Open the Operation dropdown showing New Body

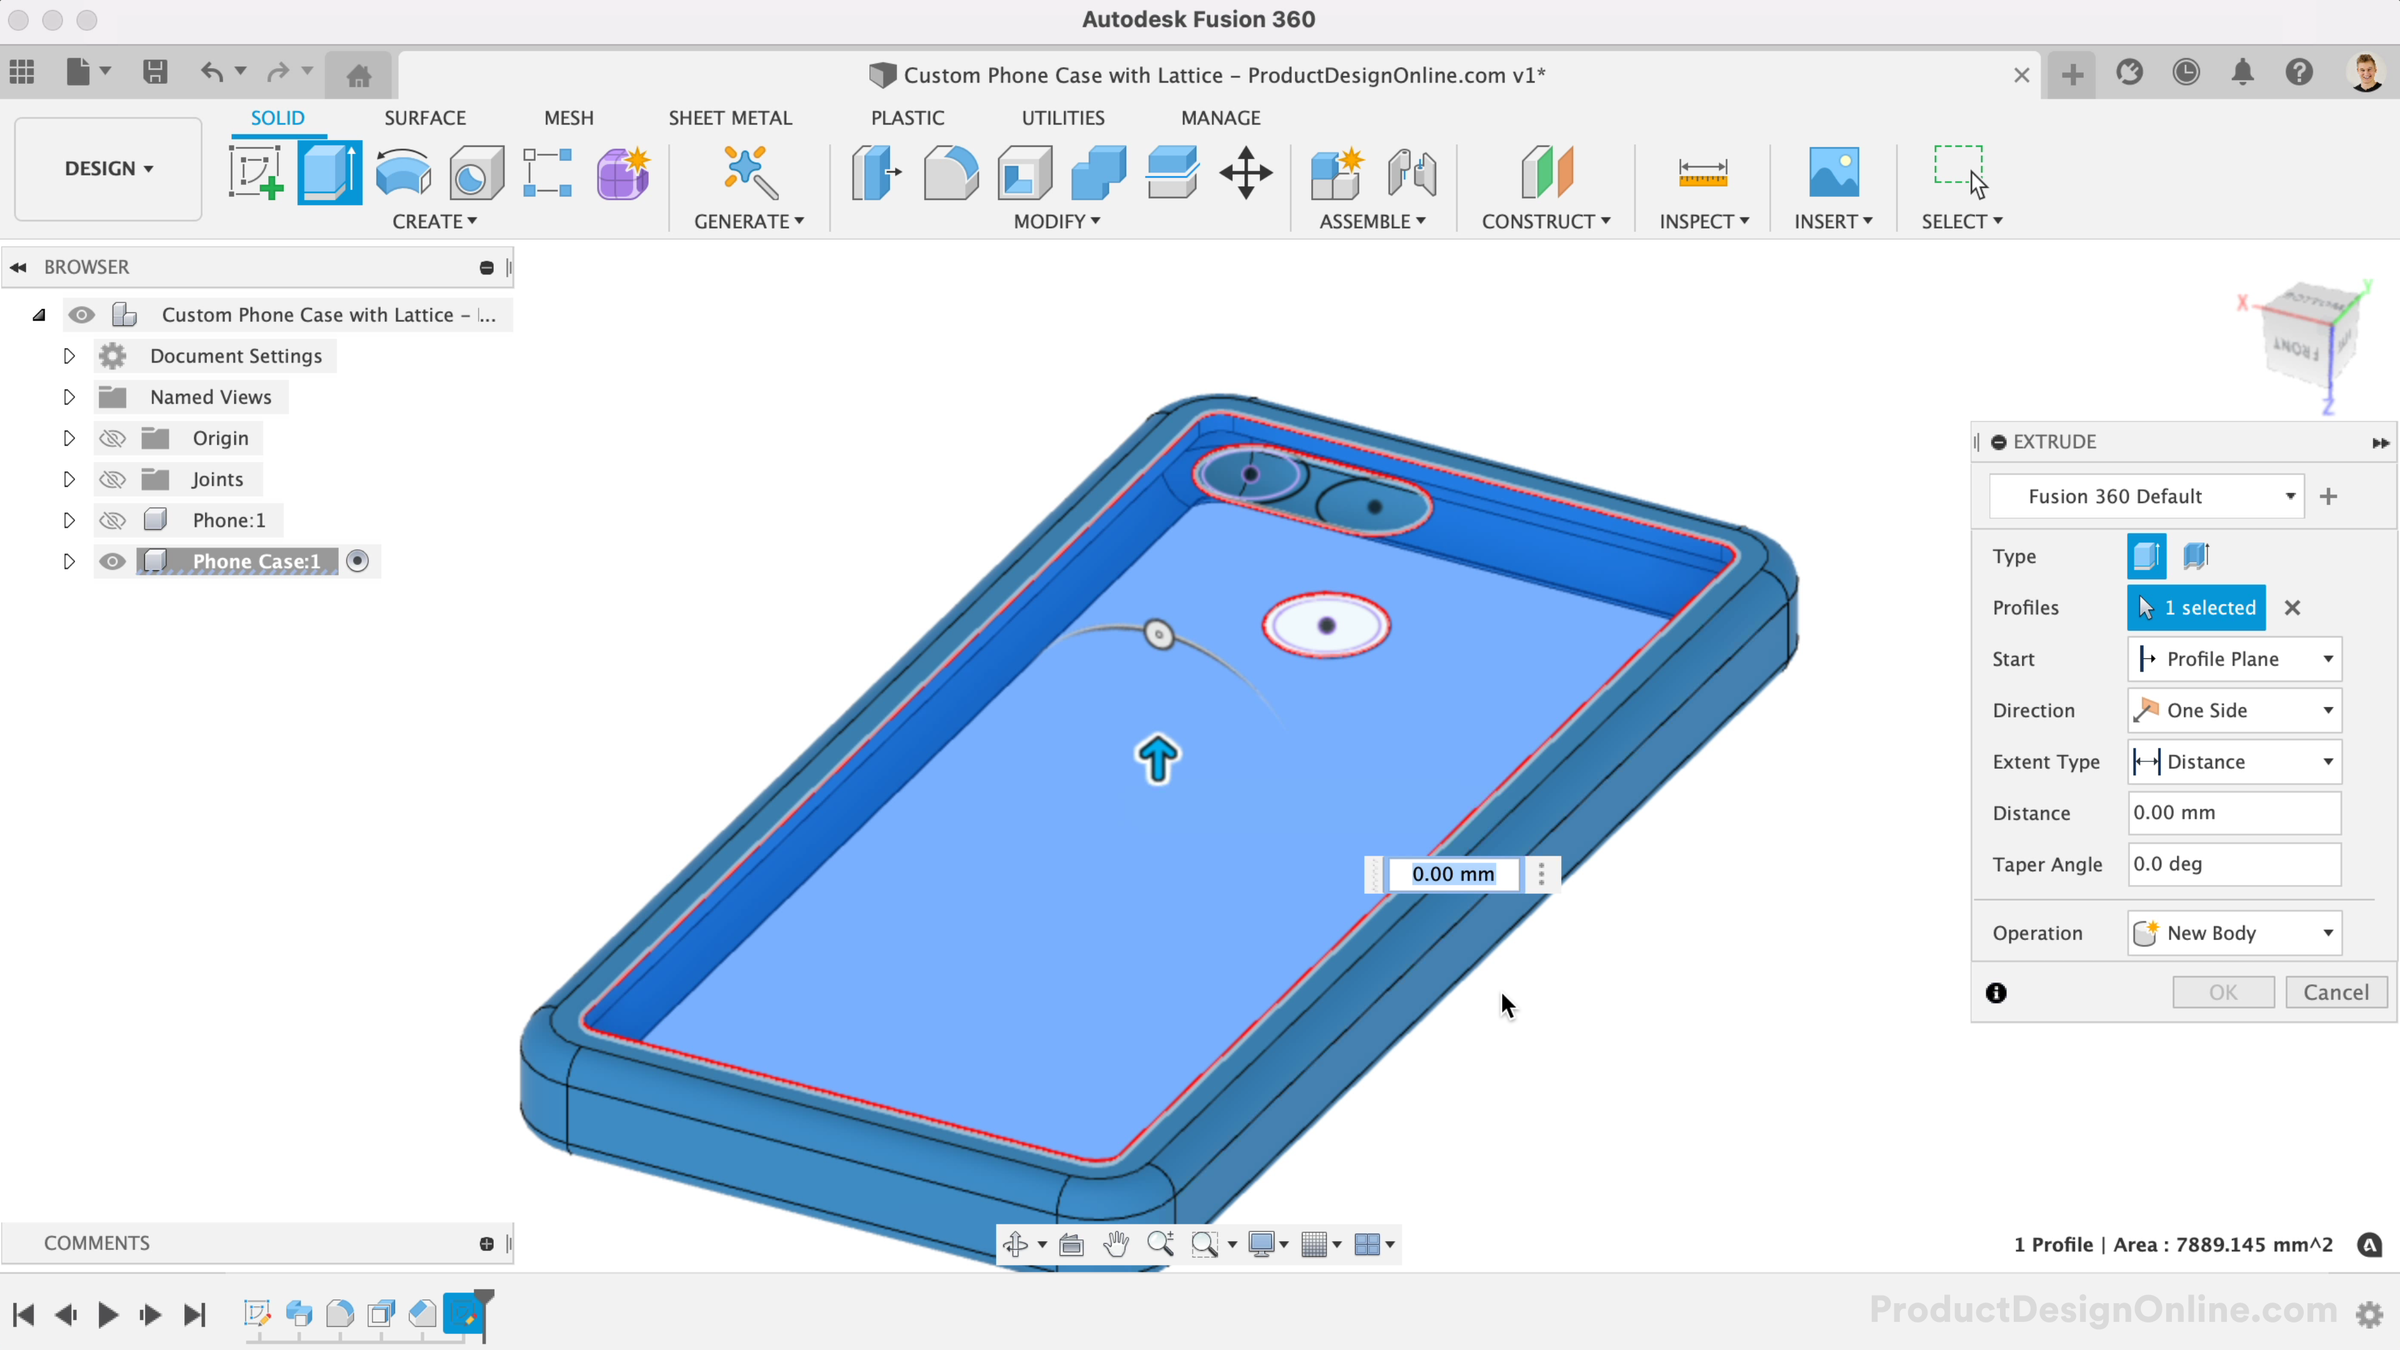[2234, 932]
